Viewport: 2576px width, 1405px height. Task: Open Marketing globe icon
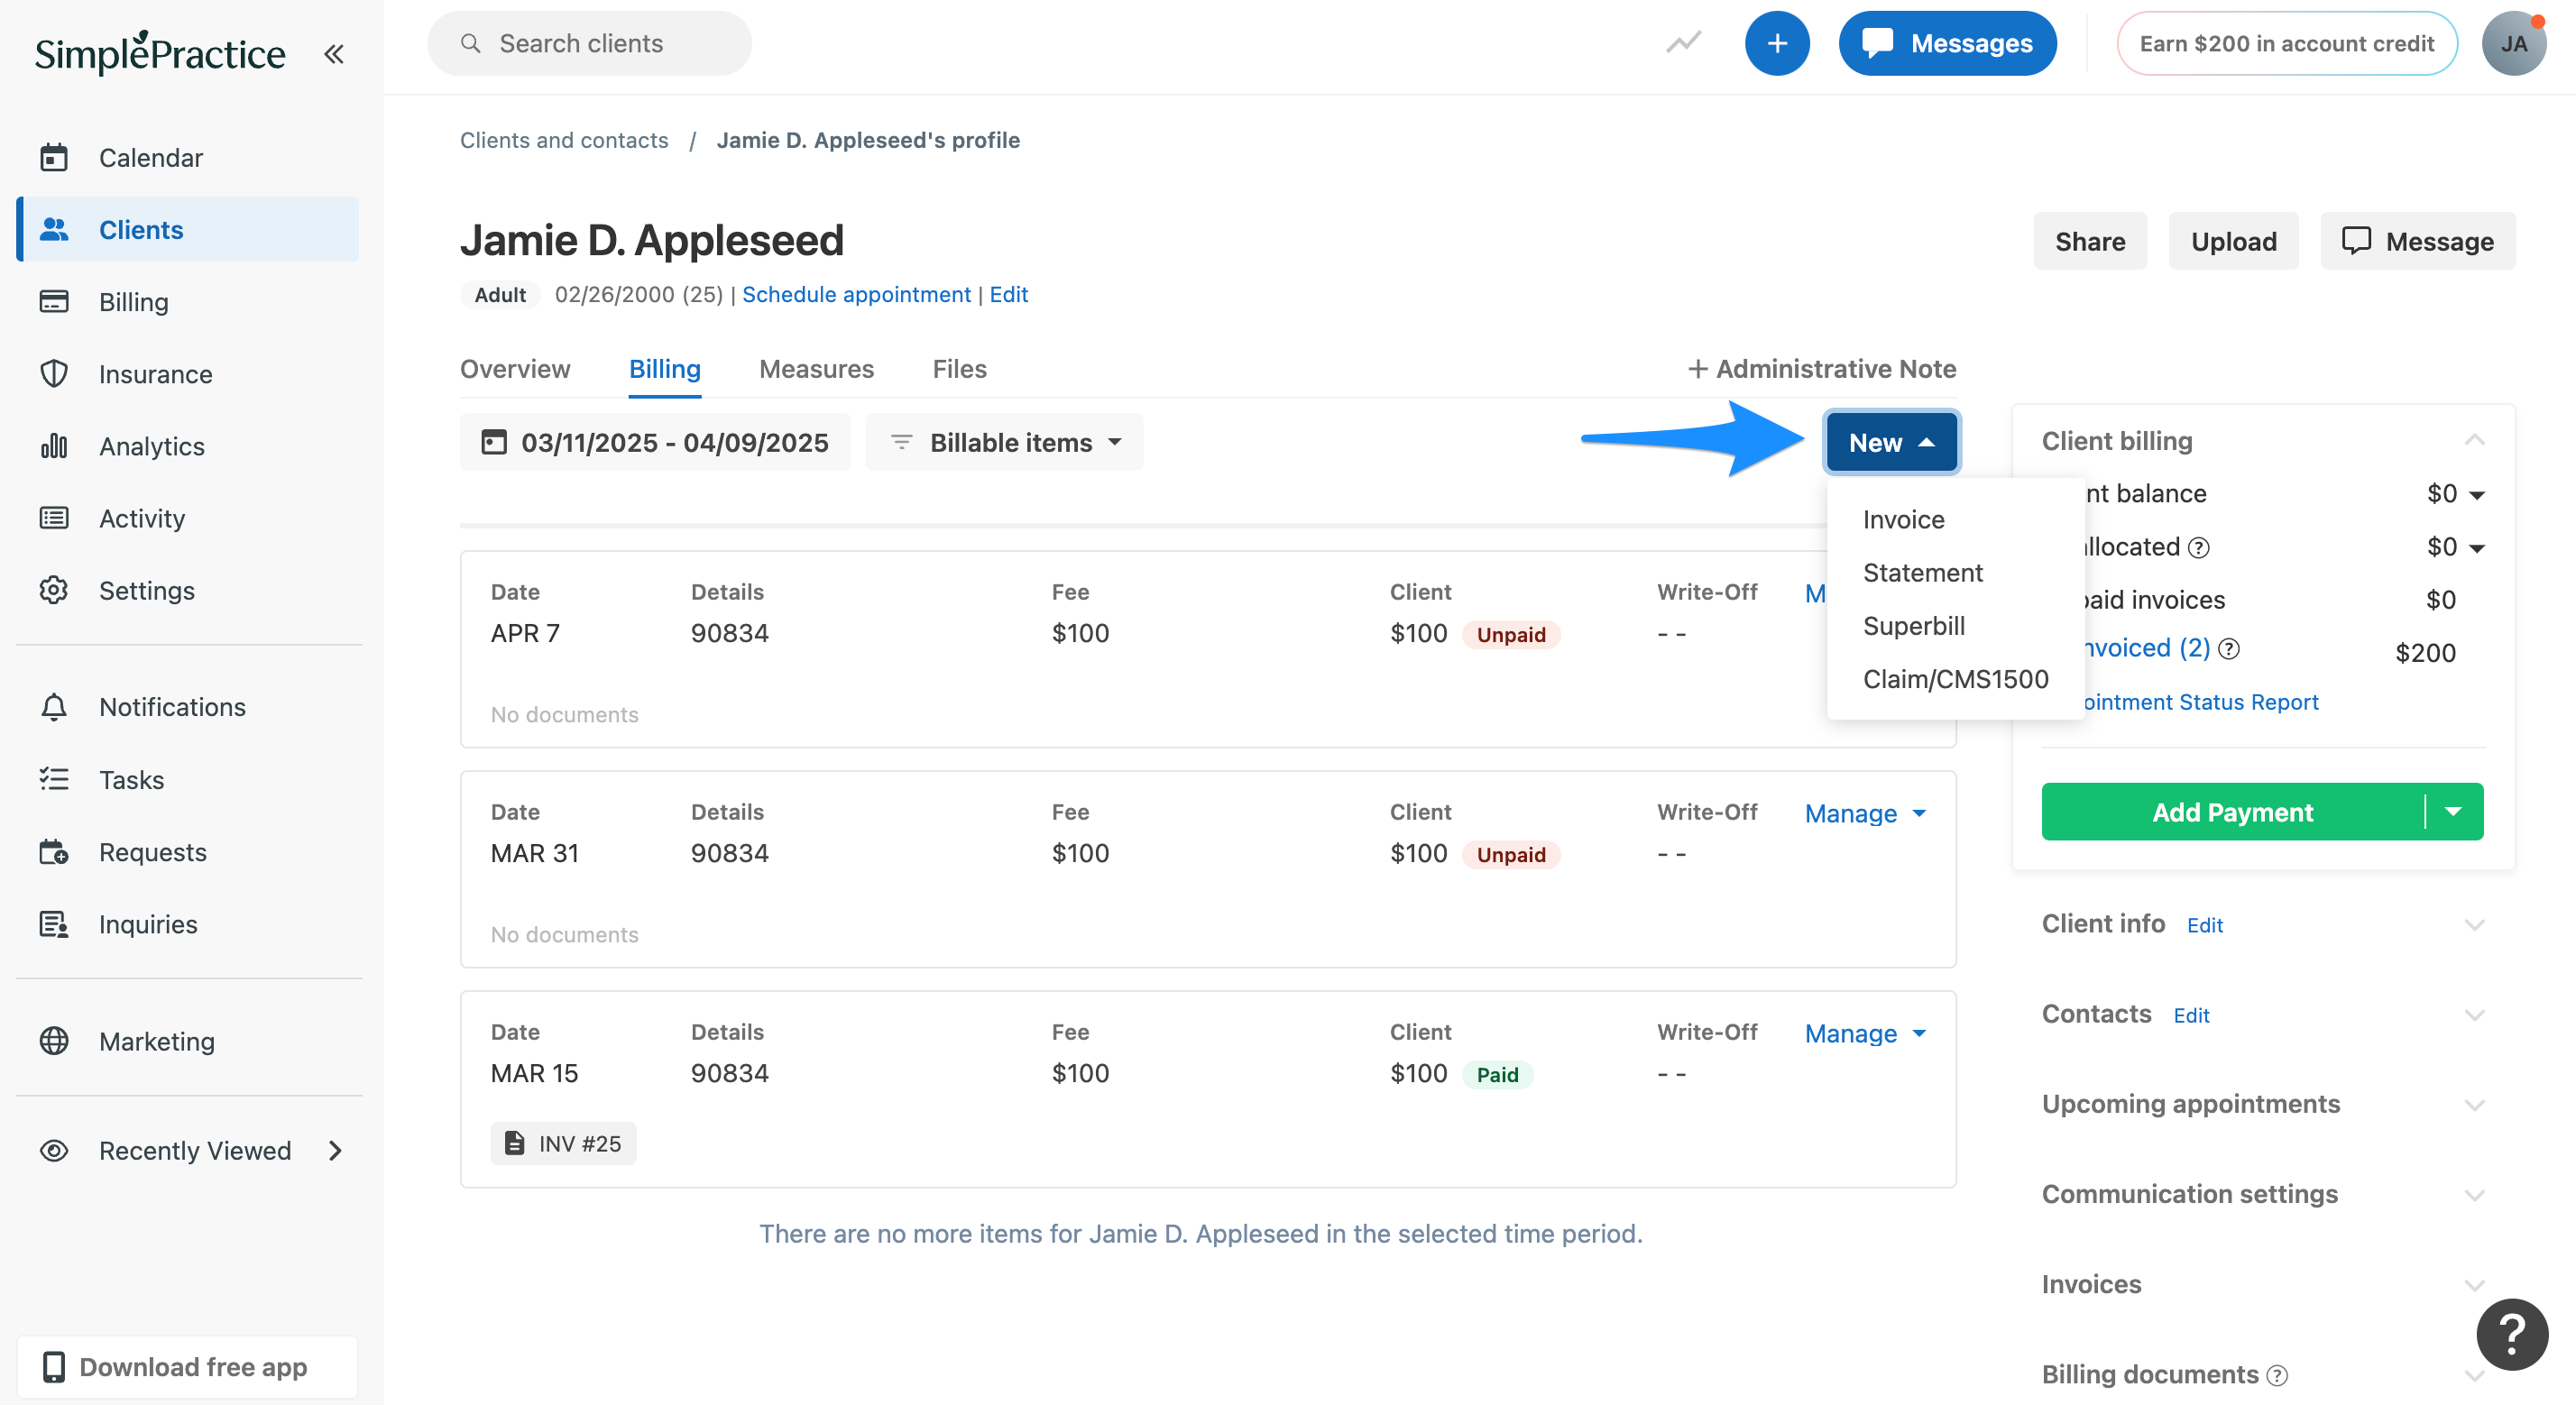click(x=54, y=1041)
